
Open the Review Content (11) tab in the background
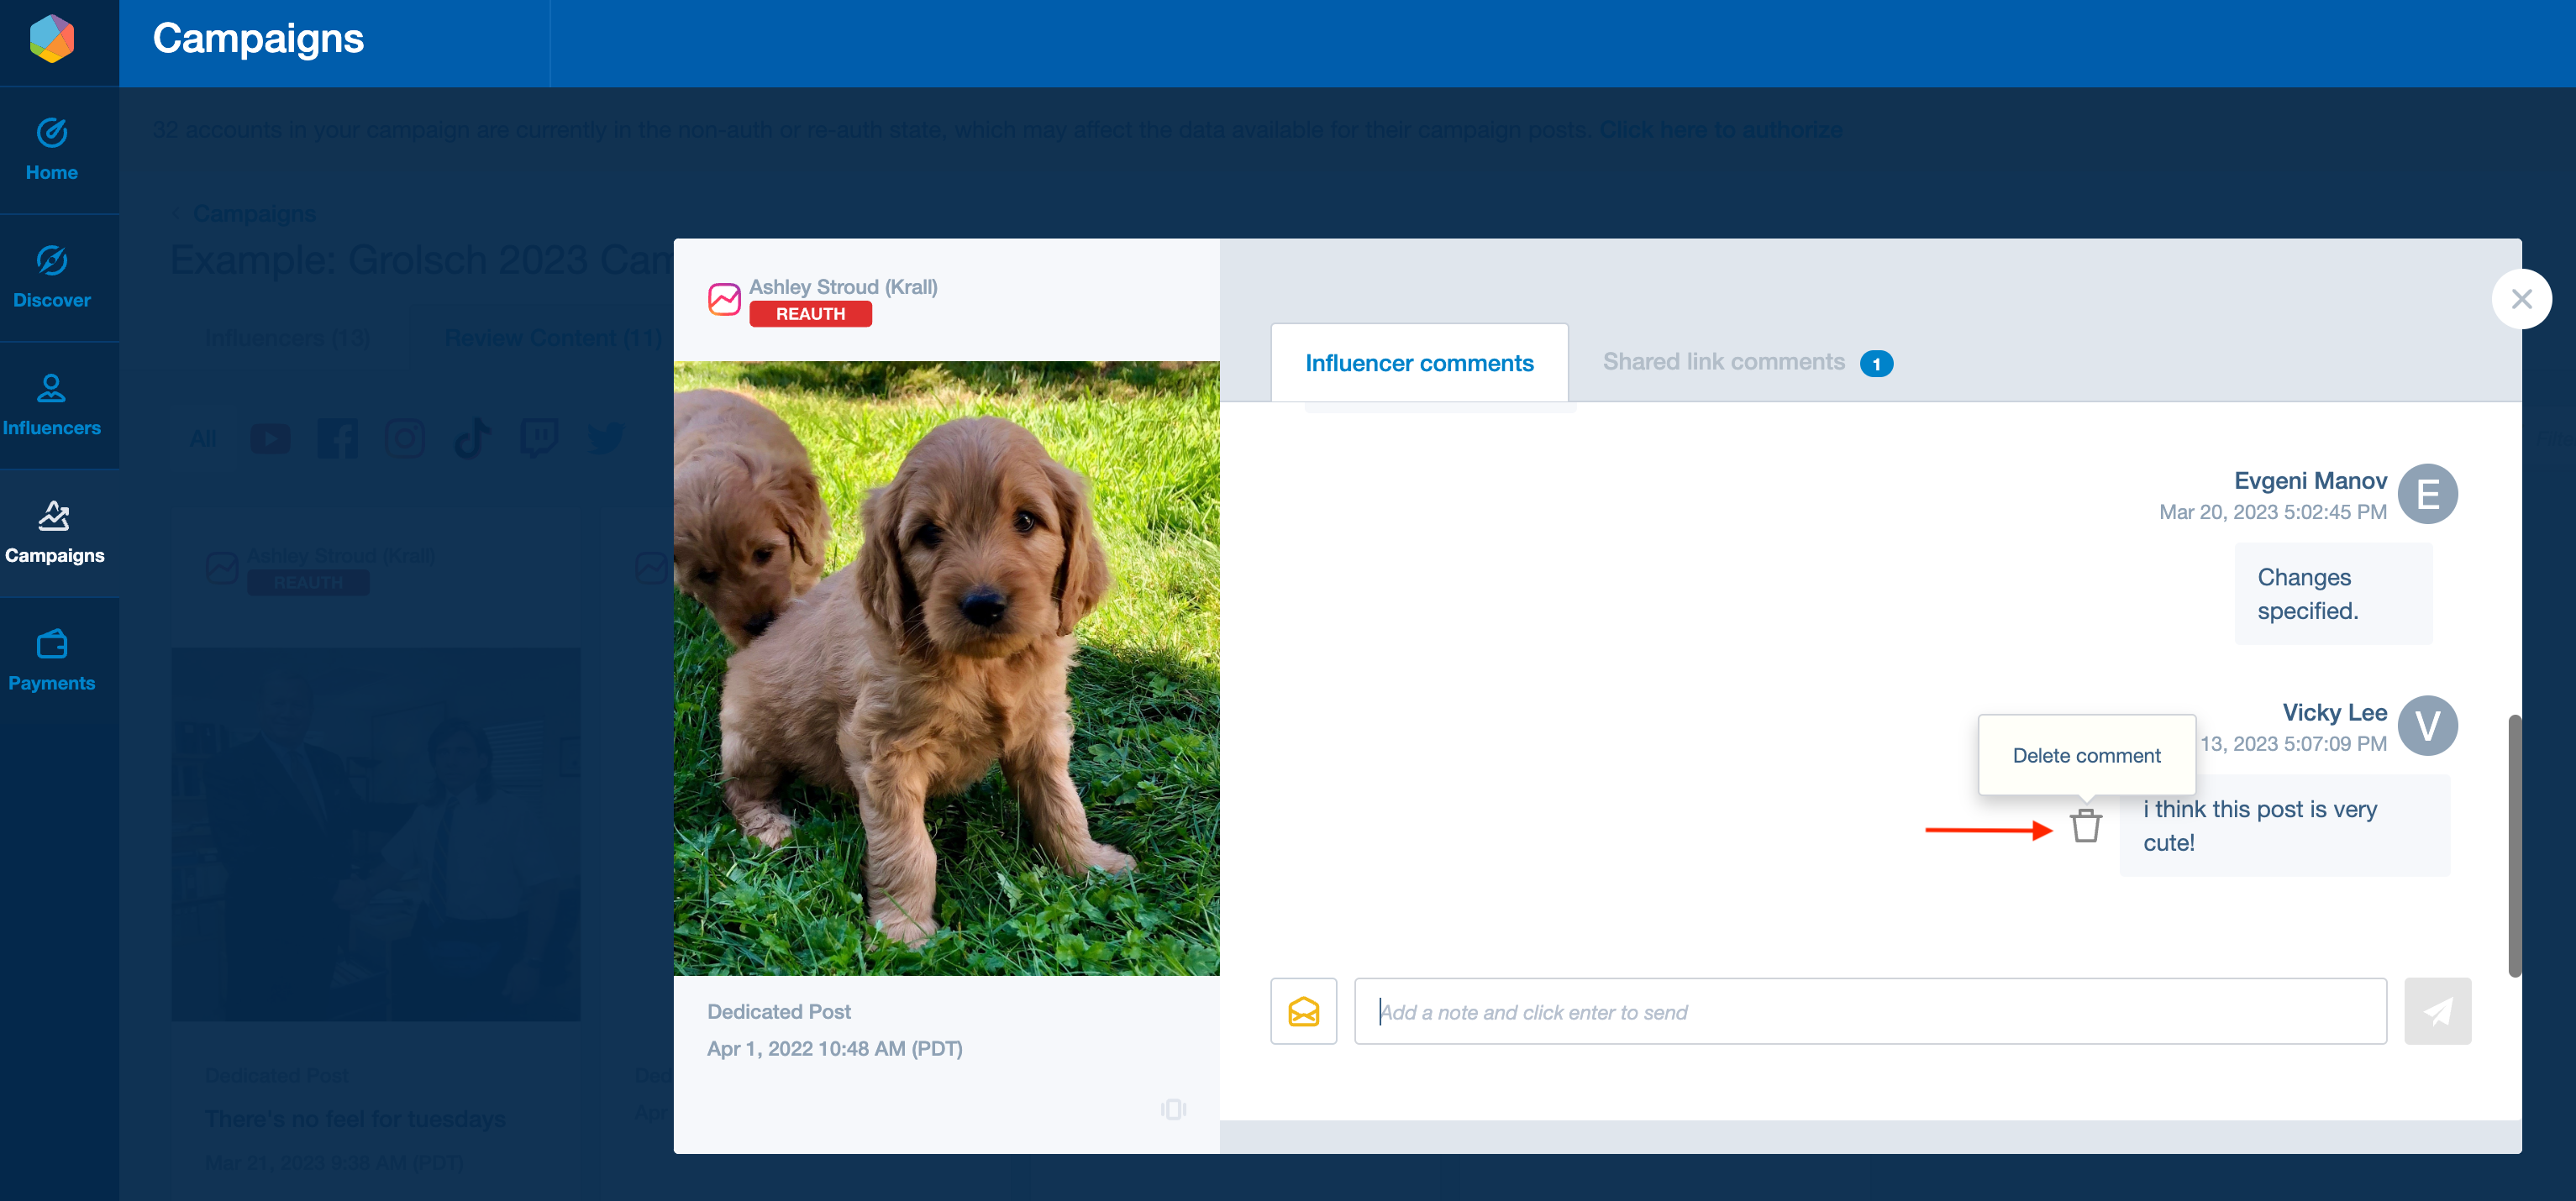pyautogui.click(x=553, y=339)
